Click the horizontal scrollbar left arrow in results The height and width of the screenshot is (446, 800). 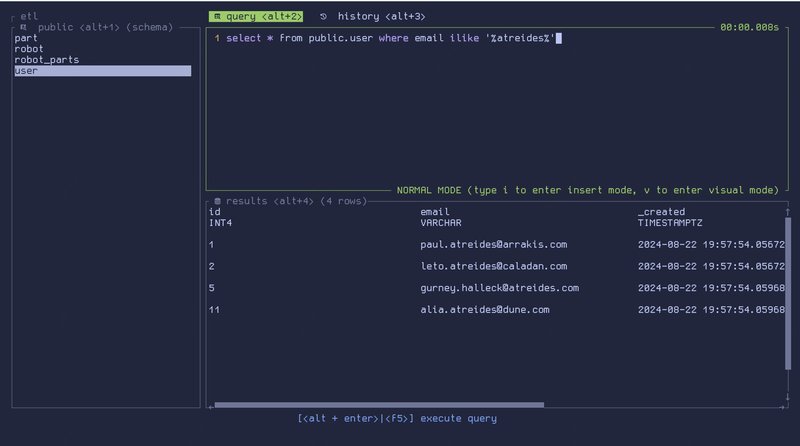pyautogui.click(x=211, y=405)
